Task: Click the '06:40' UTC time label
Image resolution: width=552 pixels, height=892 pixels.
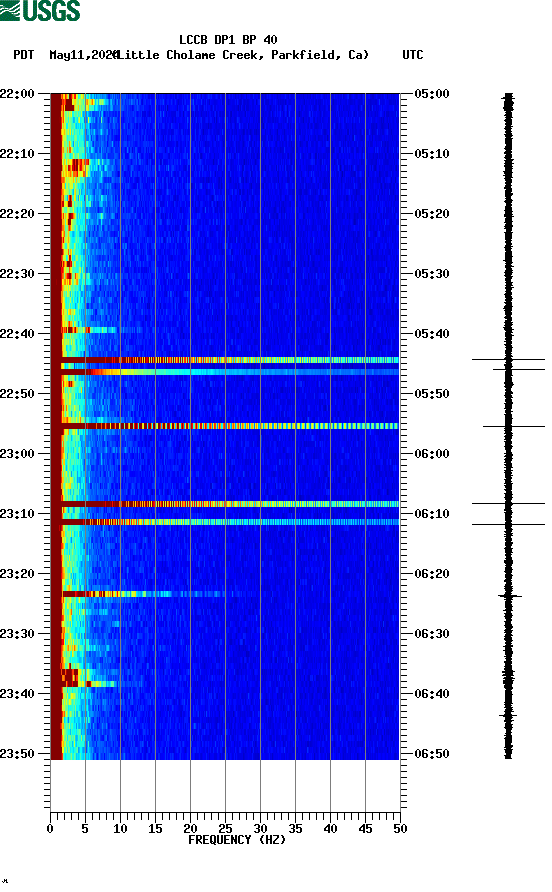Action: [x=432, y=694]
